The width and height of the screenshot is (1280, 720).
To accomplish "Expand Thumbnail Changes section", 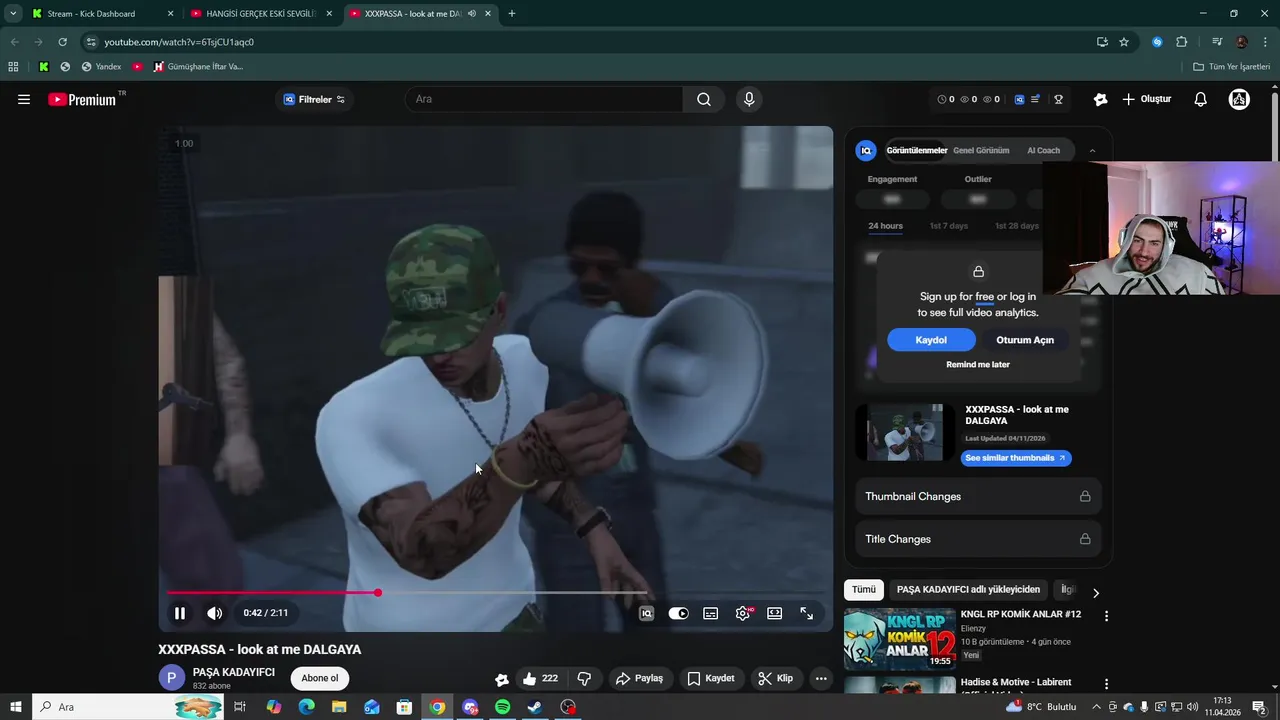I will (978, 496).
